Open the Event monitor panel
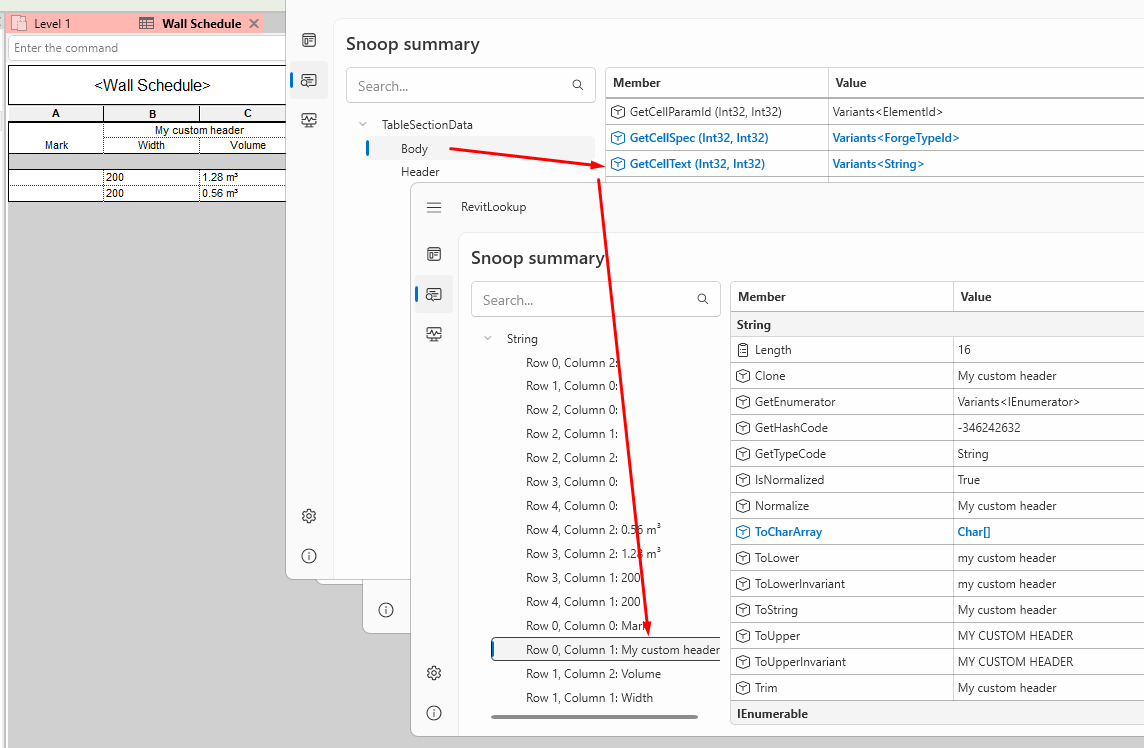This screenshot has height=748, width=1144. tap(309, 120)
